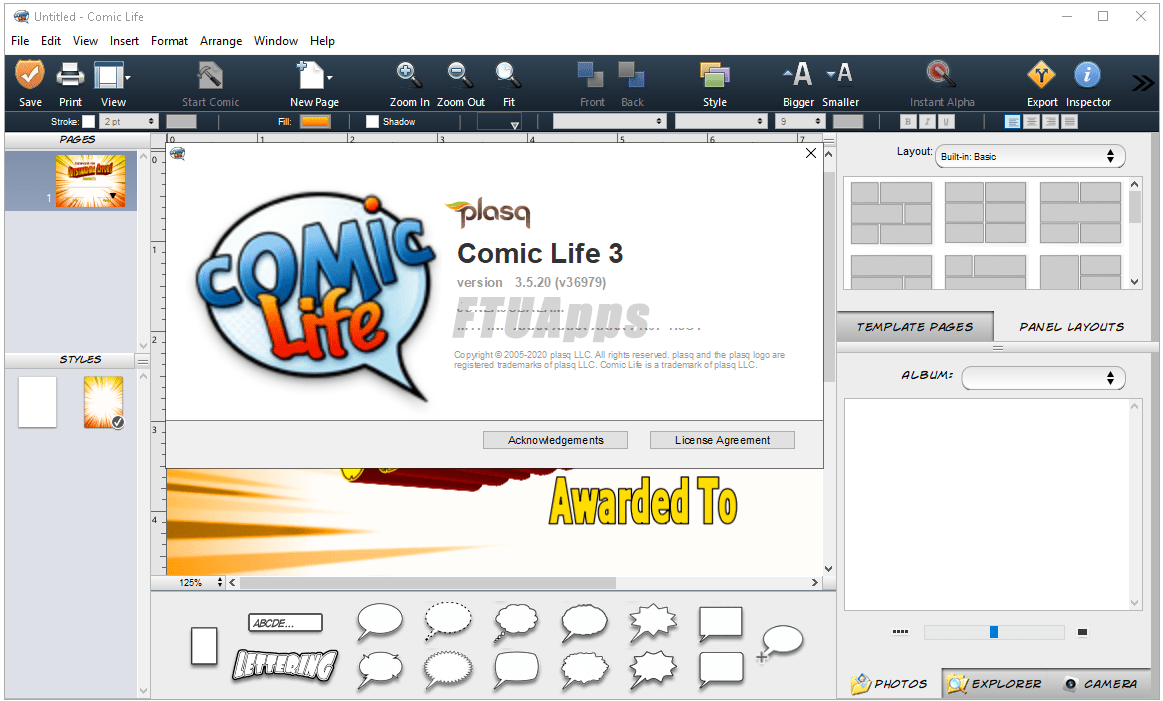Open the View toolbar dropdown
This screenshot has height=701, width=1163.
[x=128, y=77]
